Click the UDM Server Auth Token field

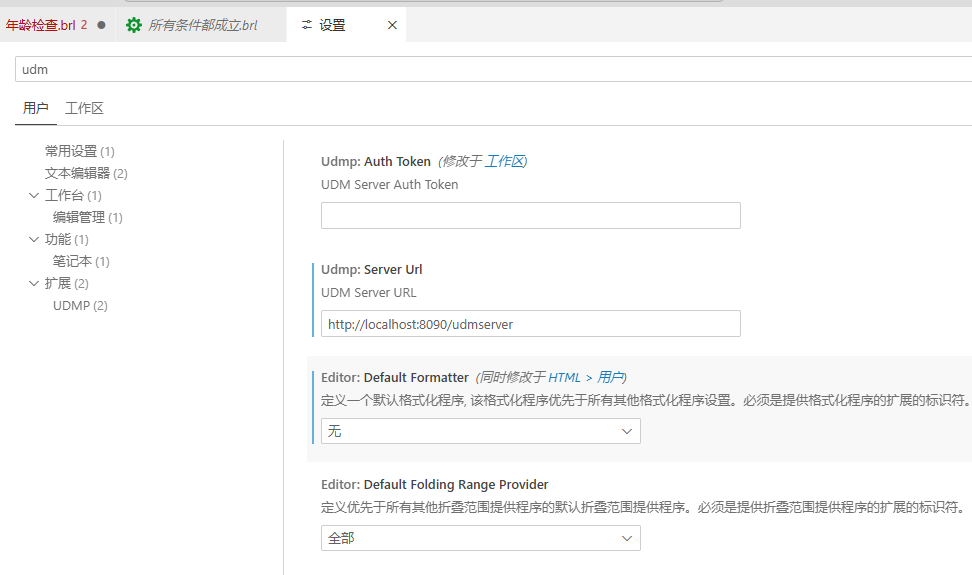pyautogui.click(x=530, y=216)
